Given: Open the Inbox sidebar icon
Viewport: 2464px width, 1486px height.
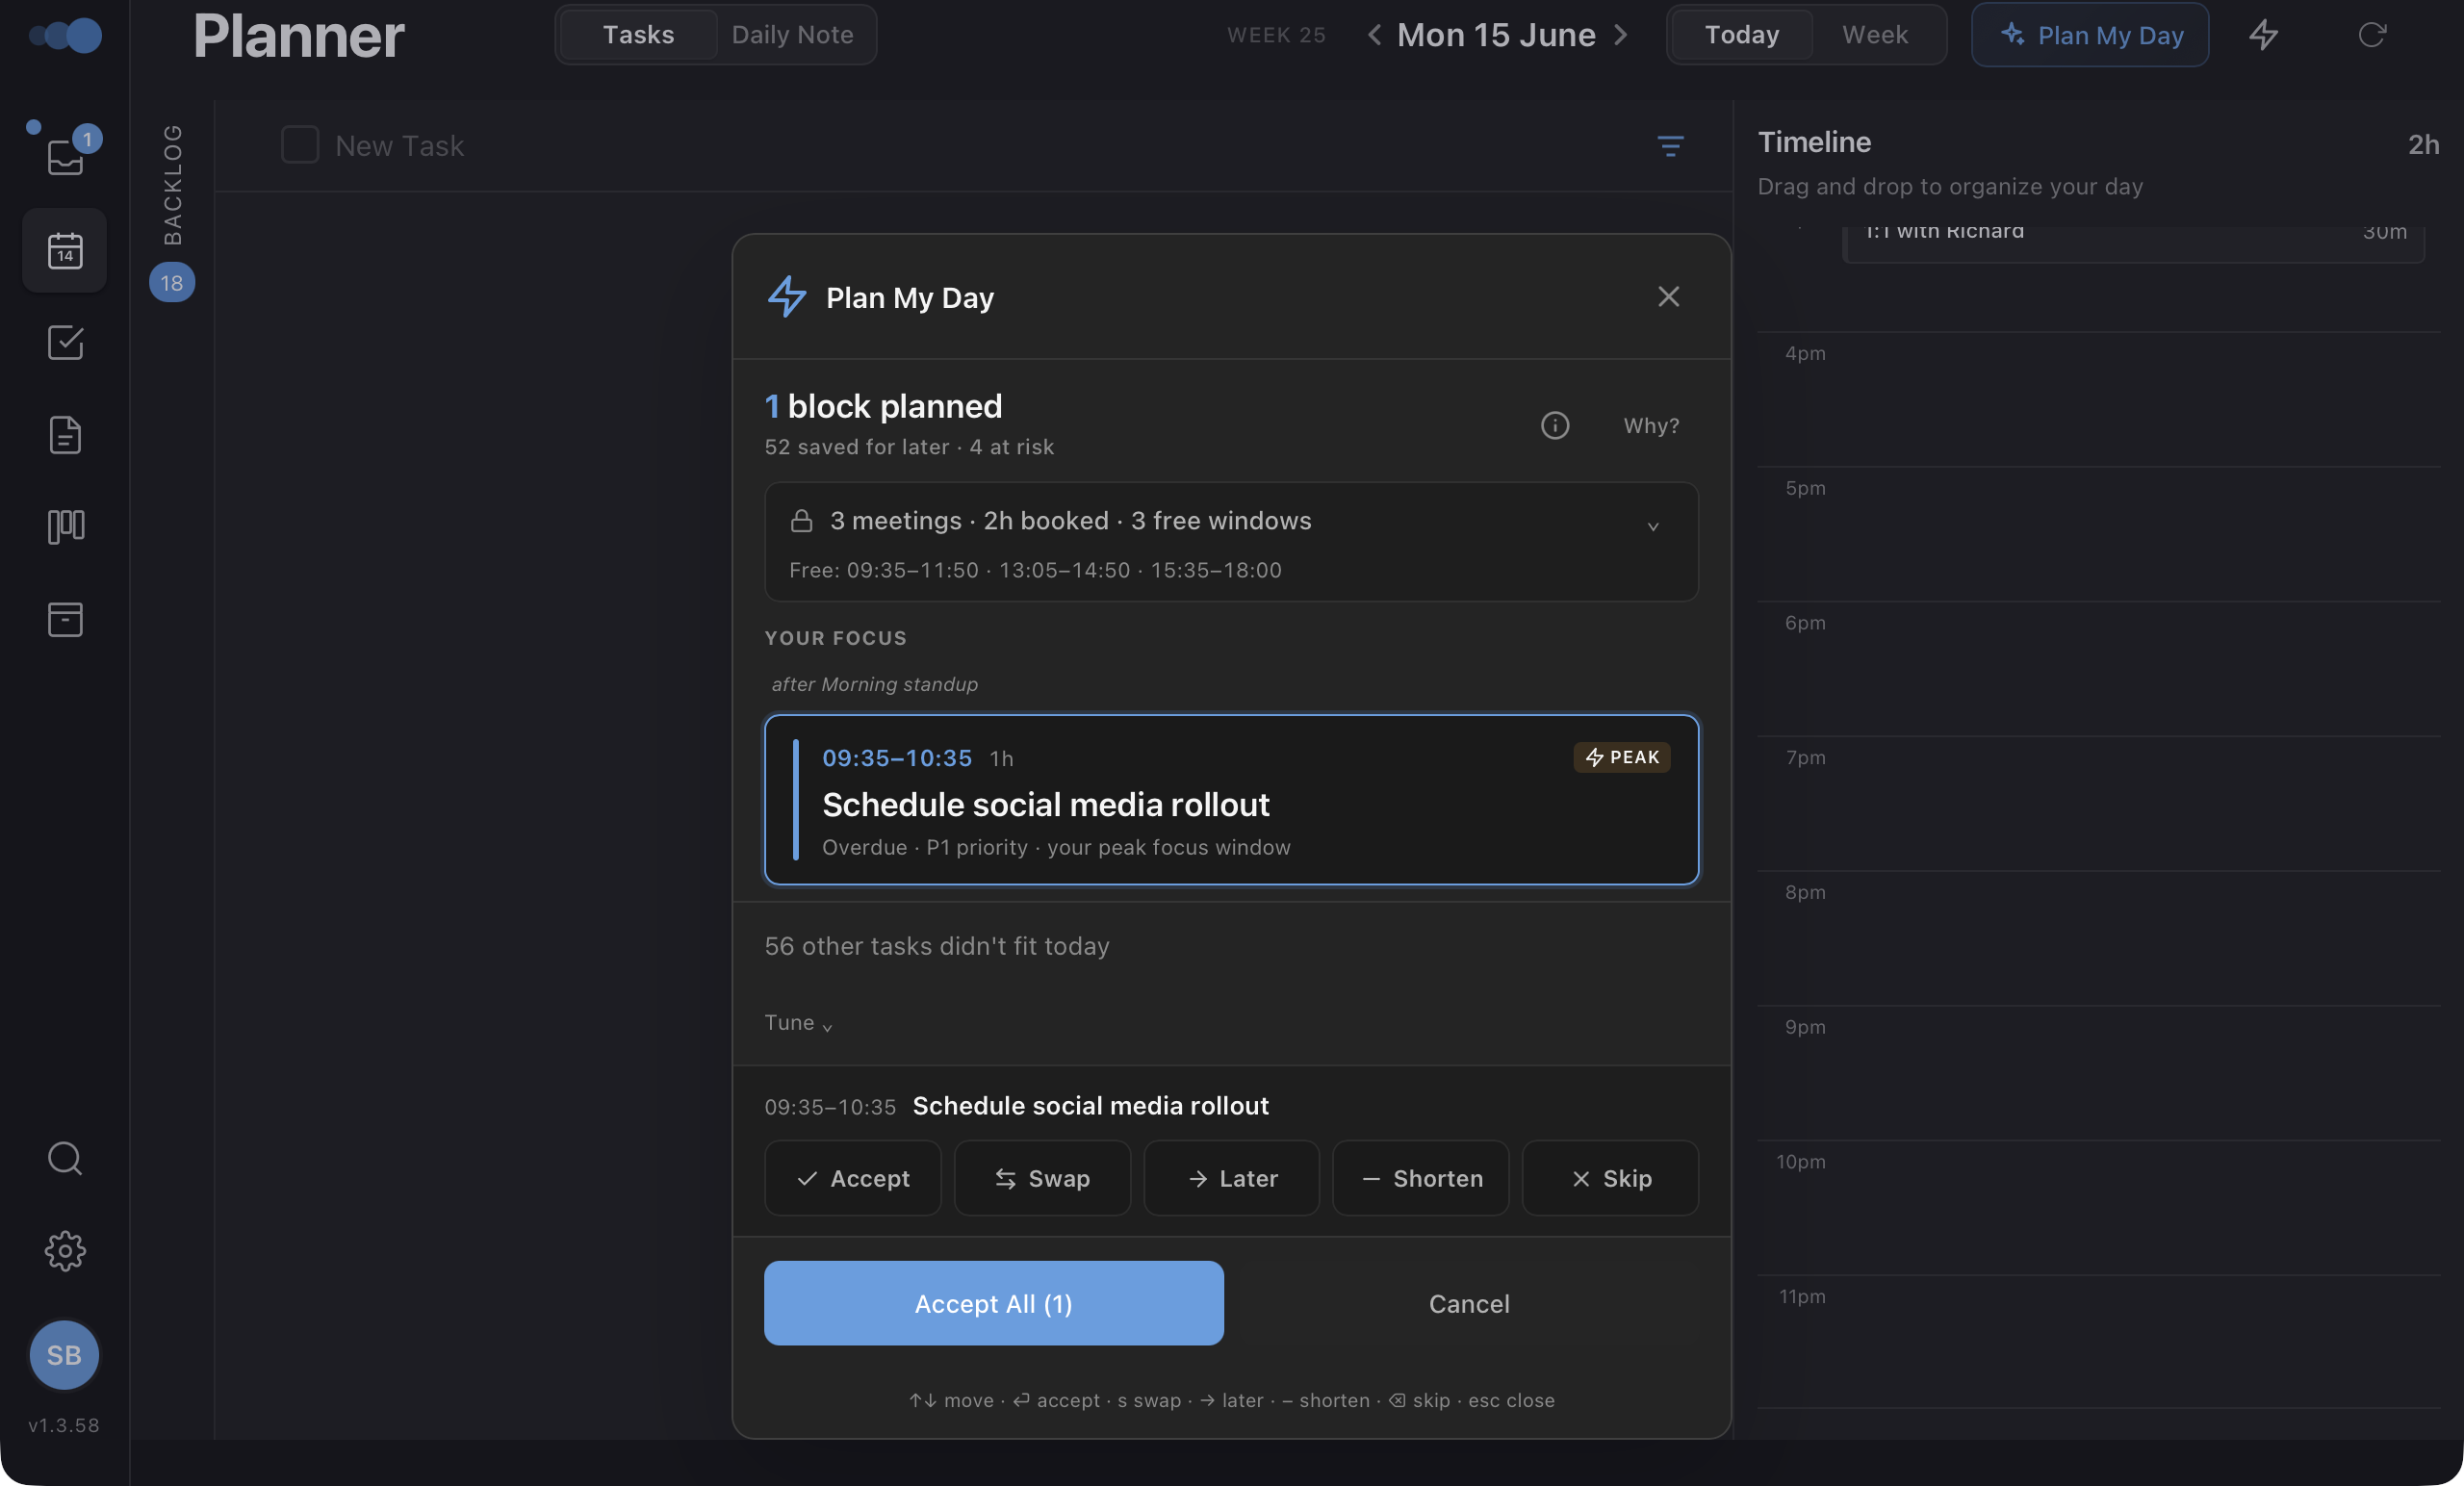Looking at the screenshot, I should pyautogui.click(x=65, y=156).
